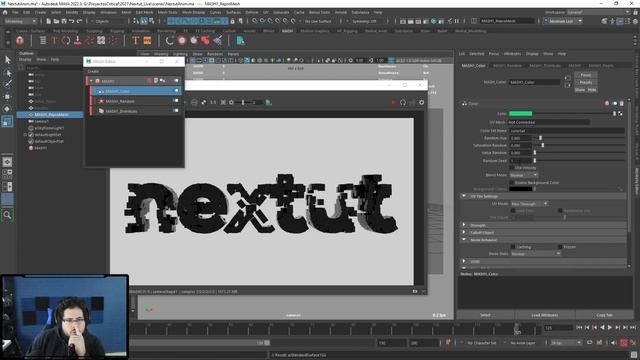Open the Windows menu in main menu bar
The image size is (640, 360).
[108, 12]
